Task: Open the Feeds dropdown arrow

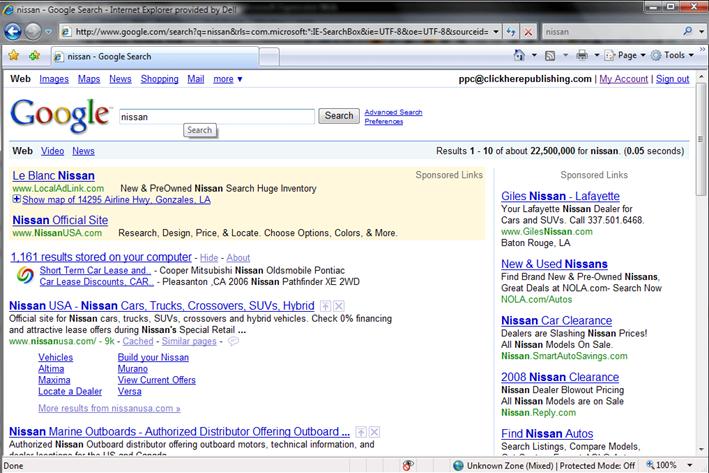Action: pos(565,55)
